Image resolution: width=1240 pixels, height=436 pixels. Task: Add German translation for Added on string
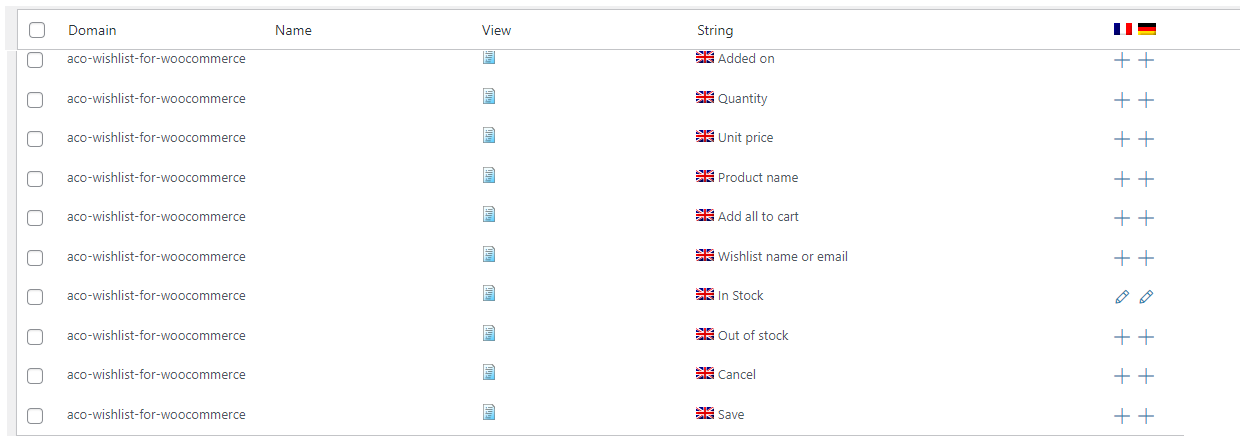(x=1146, y=60)
